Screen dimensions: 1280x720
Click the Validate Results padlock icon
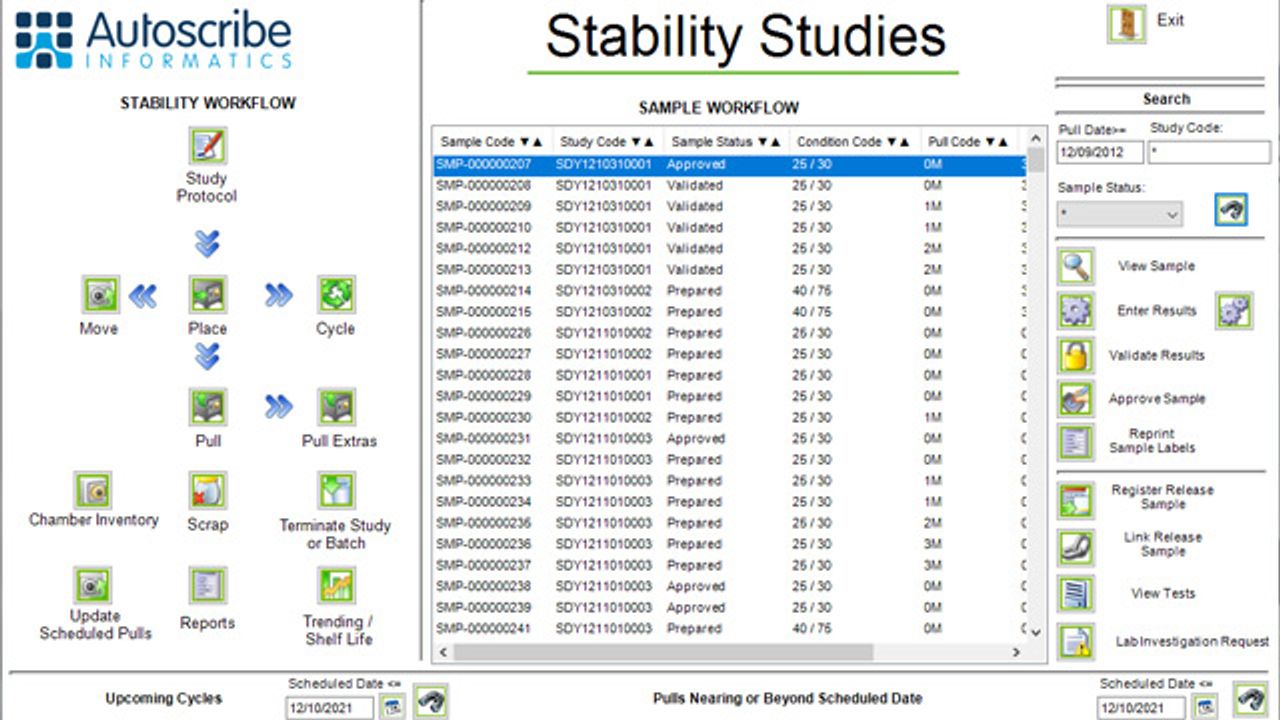1076,355
